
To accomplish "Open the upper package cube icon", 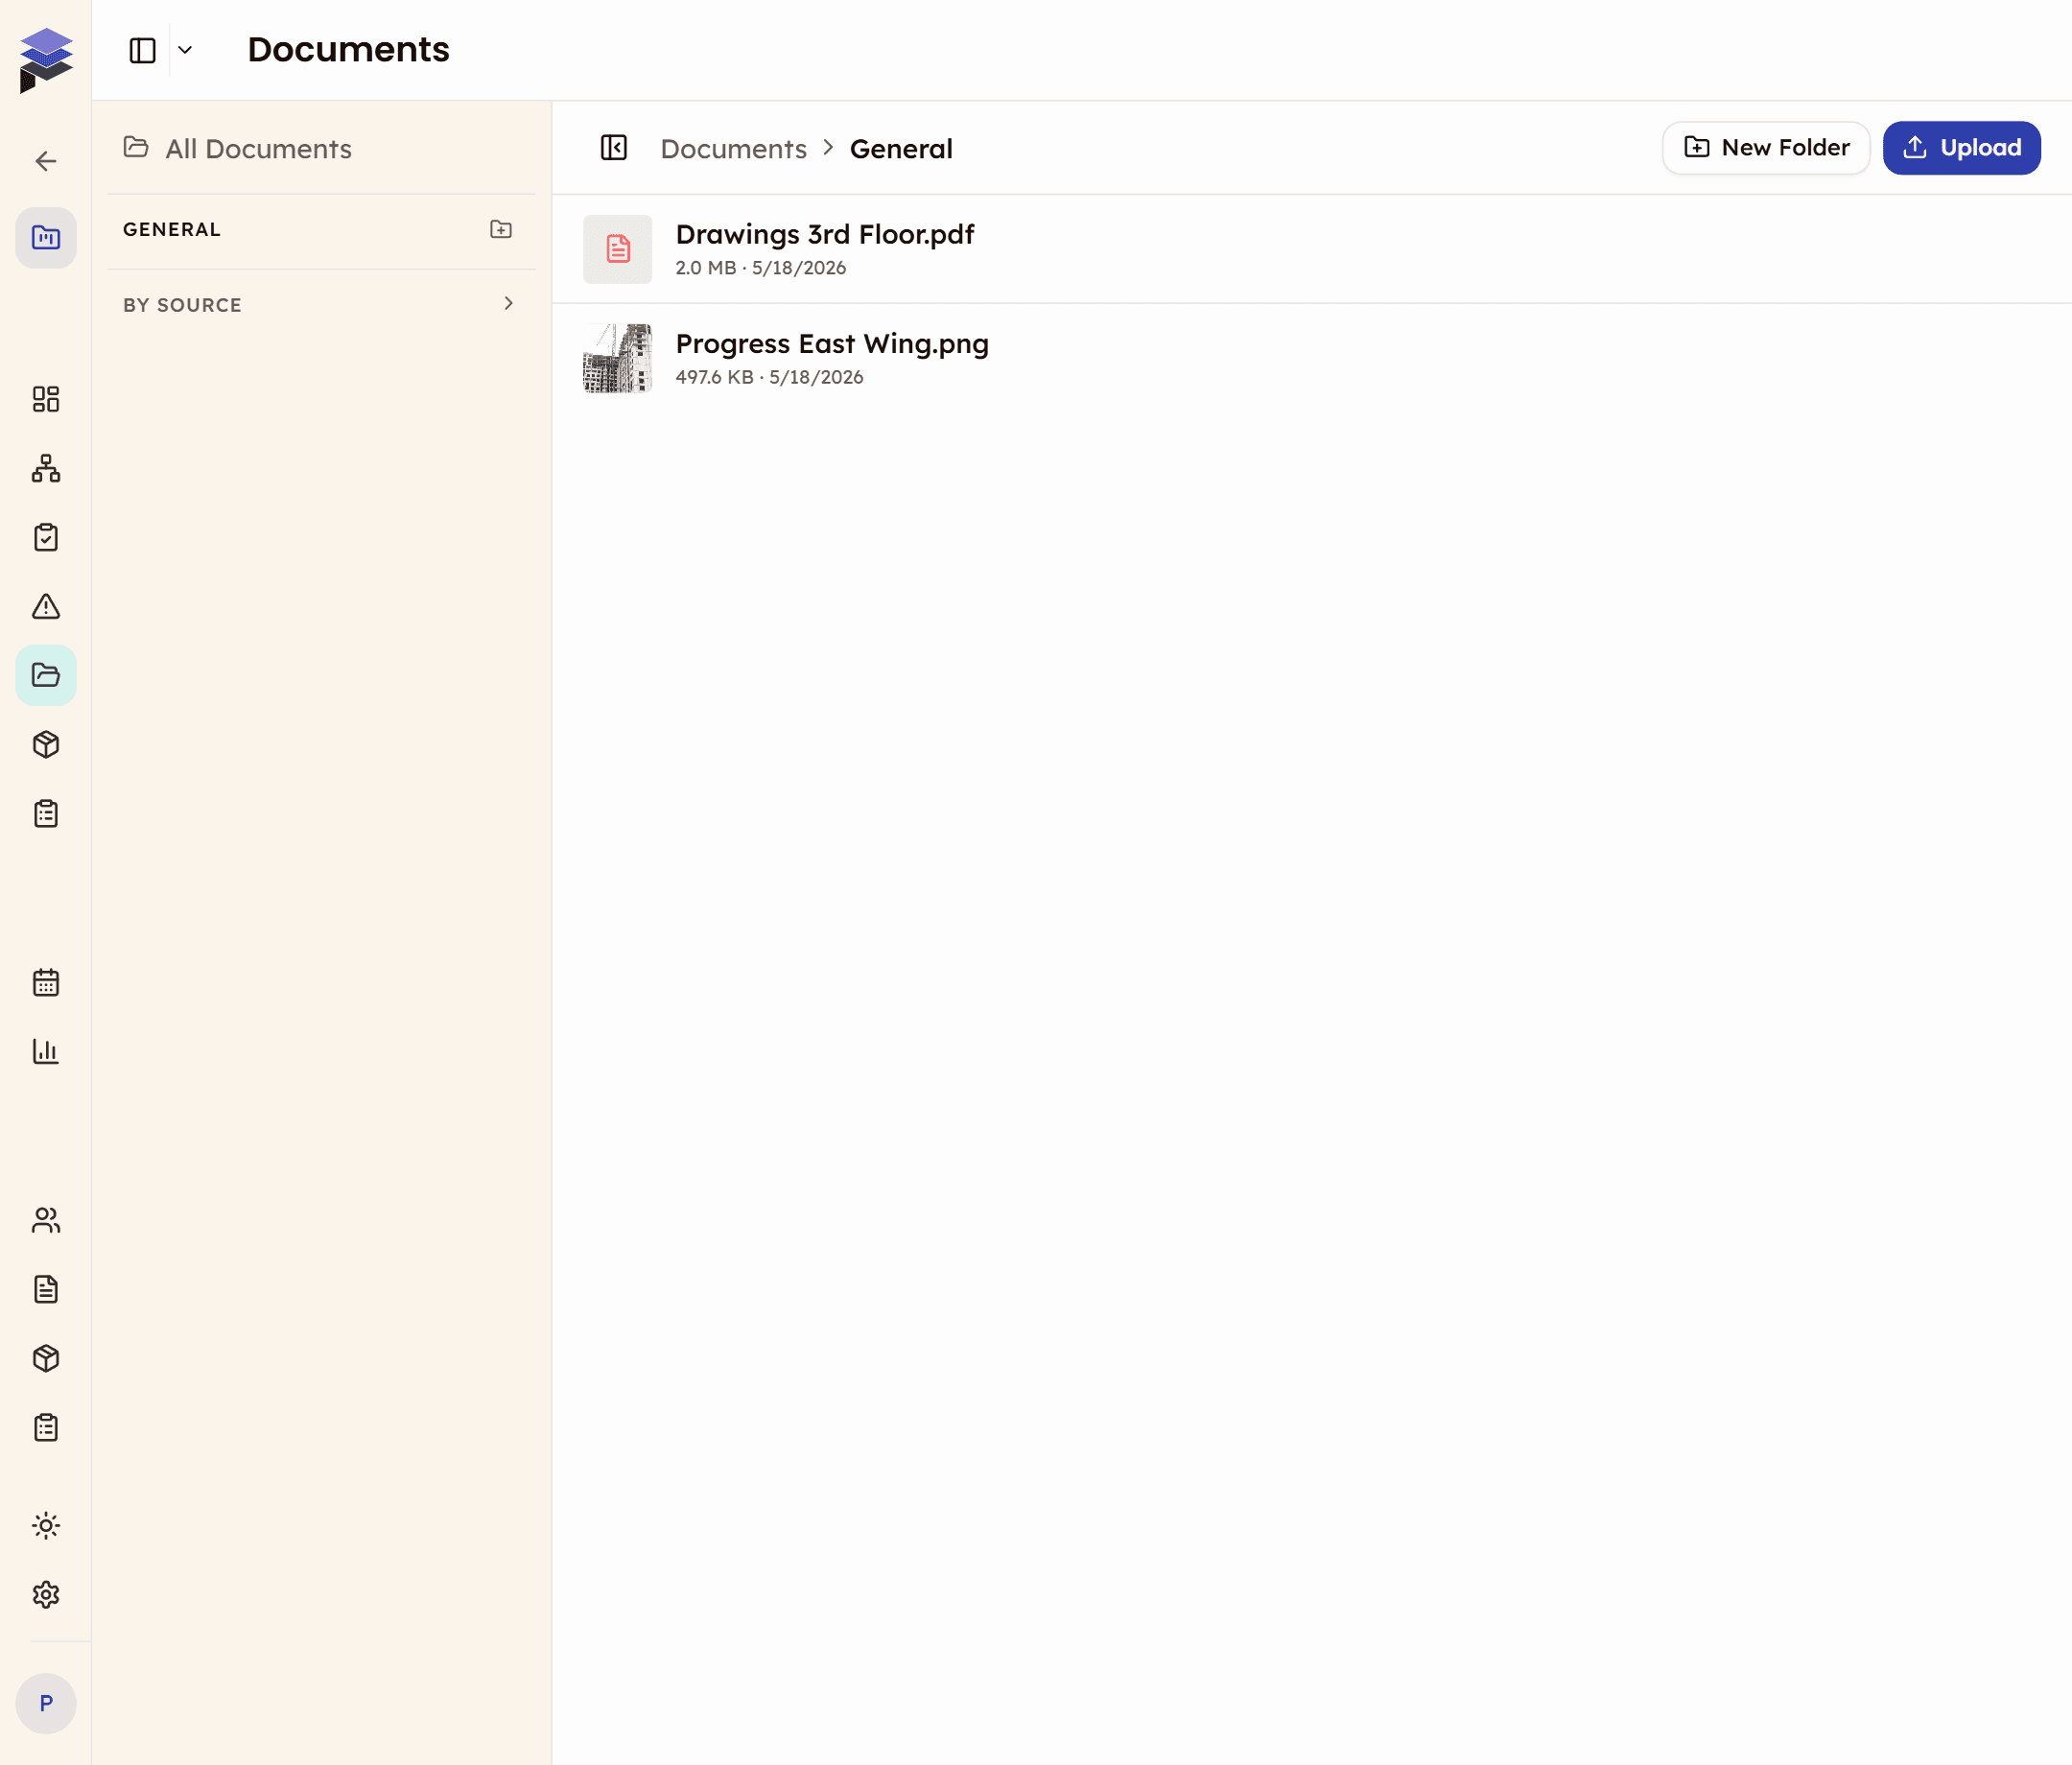I will point(46,744).
